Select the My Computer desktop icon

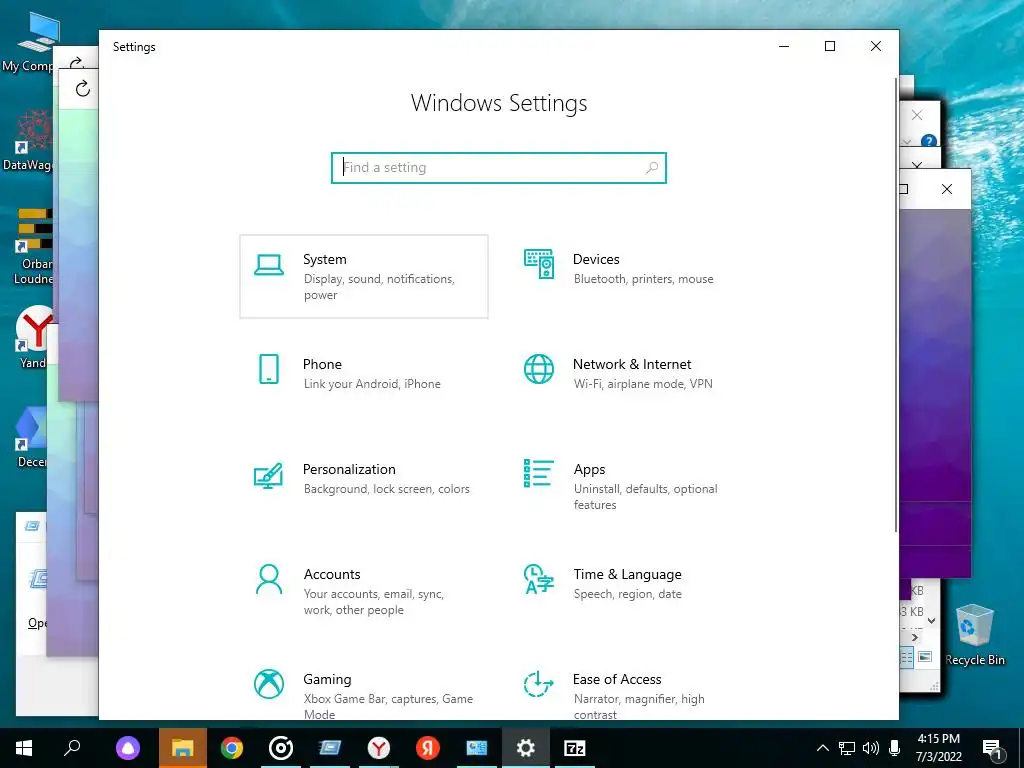(x=28, y=42)
